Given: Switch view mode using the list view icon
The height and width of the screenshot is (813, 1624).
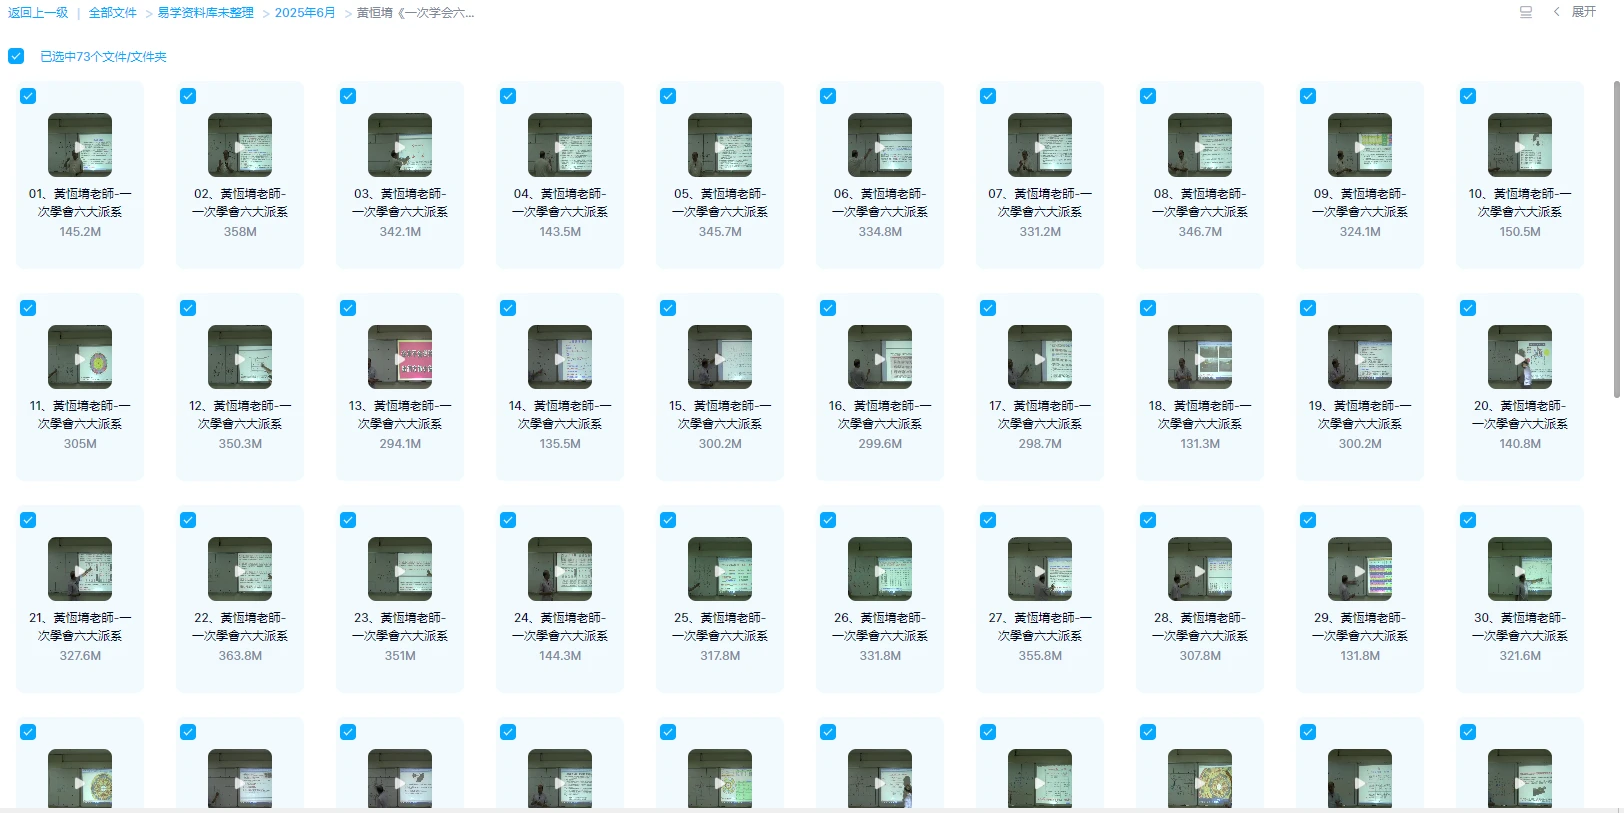Looking at the screenshot, I should tap(1526, 12).
